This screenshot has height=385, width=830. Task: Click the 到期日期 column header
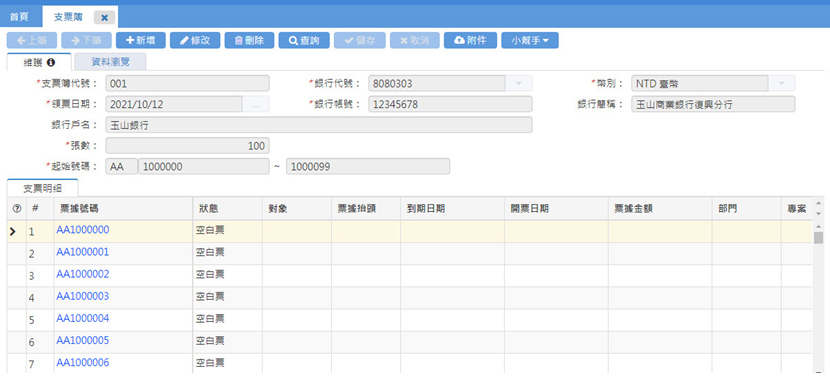(452, 209)
